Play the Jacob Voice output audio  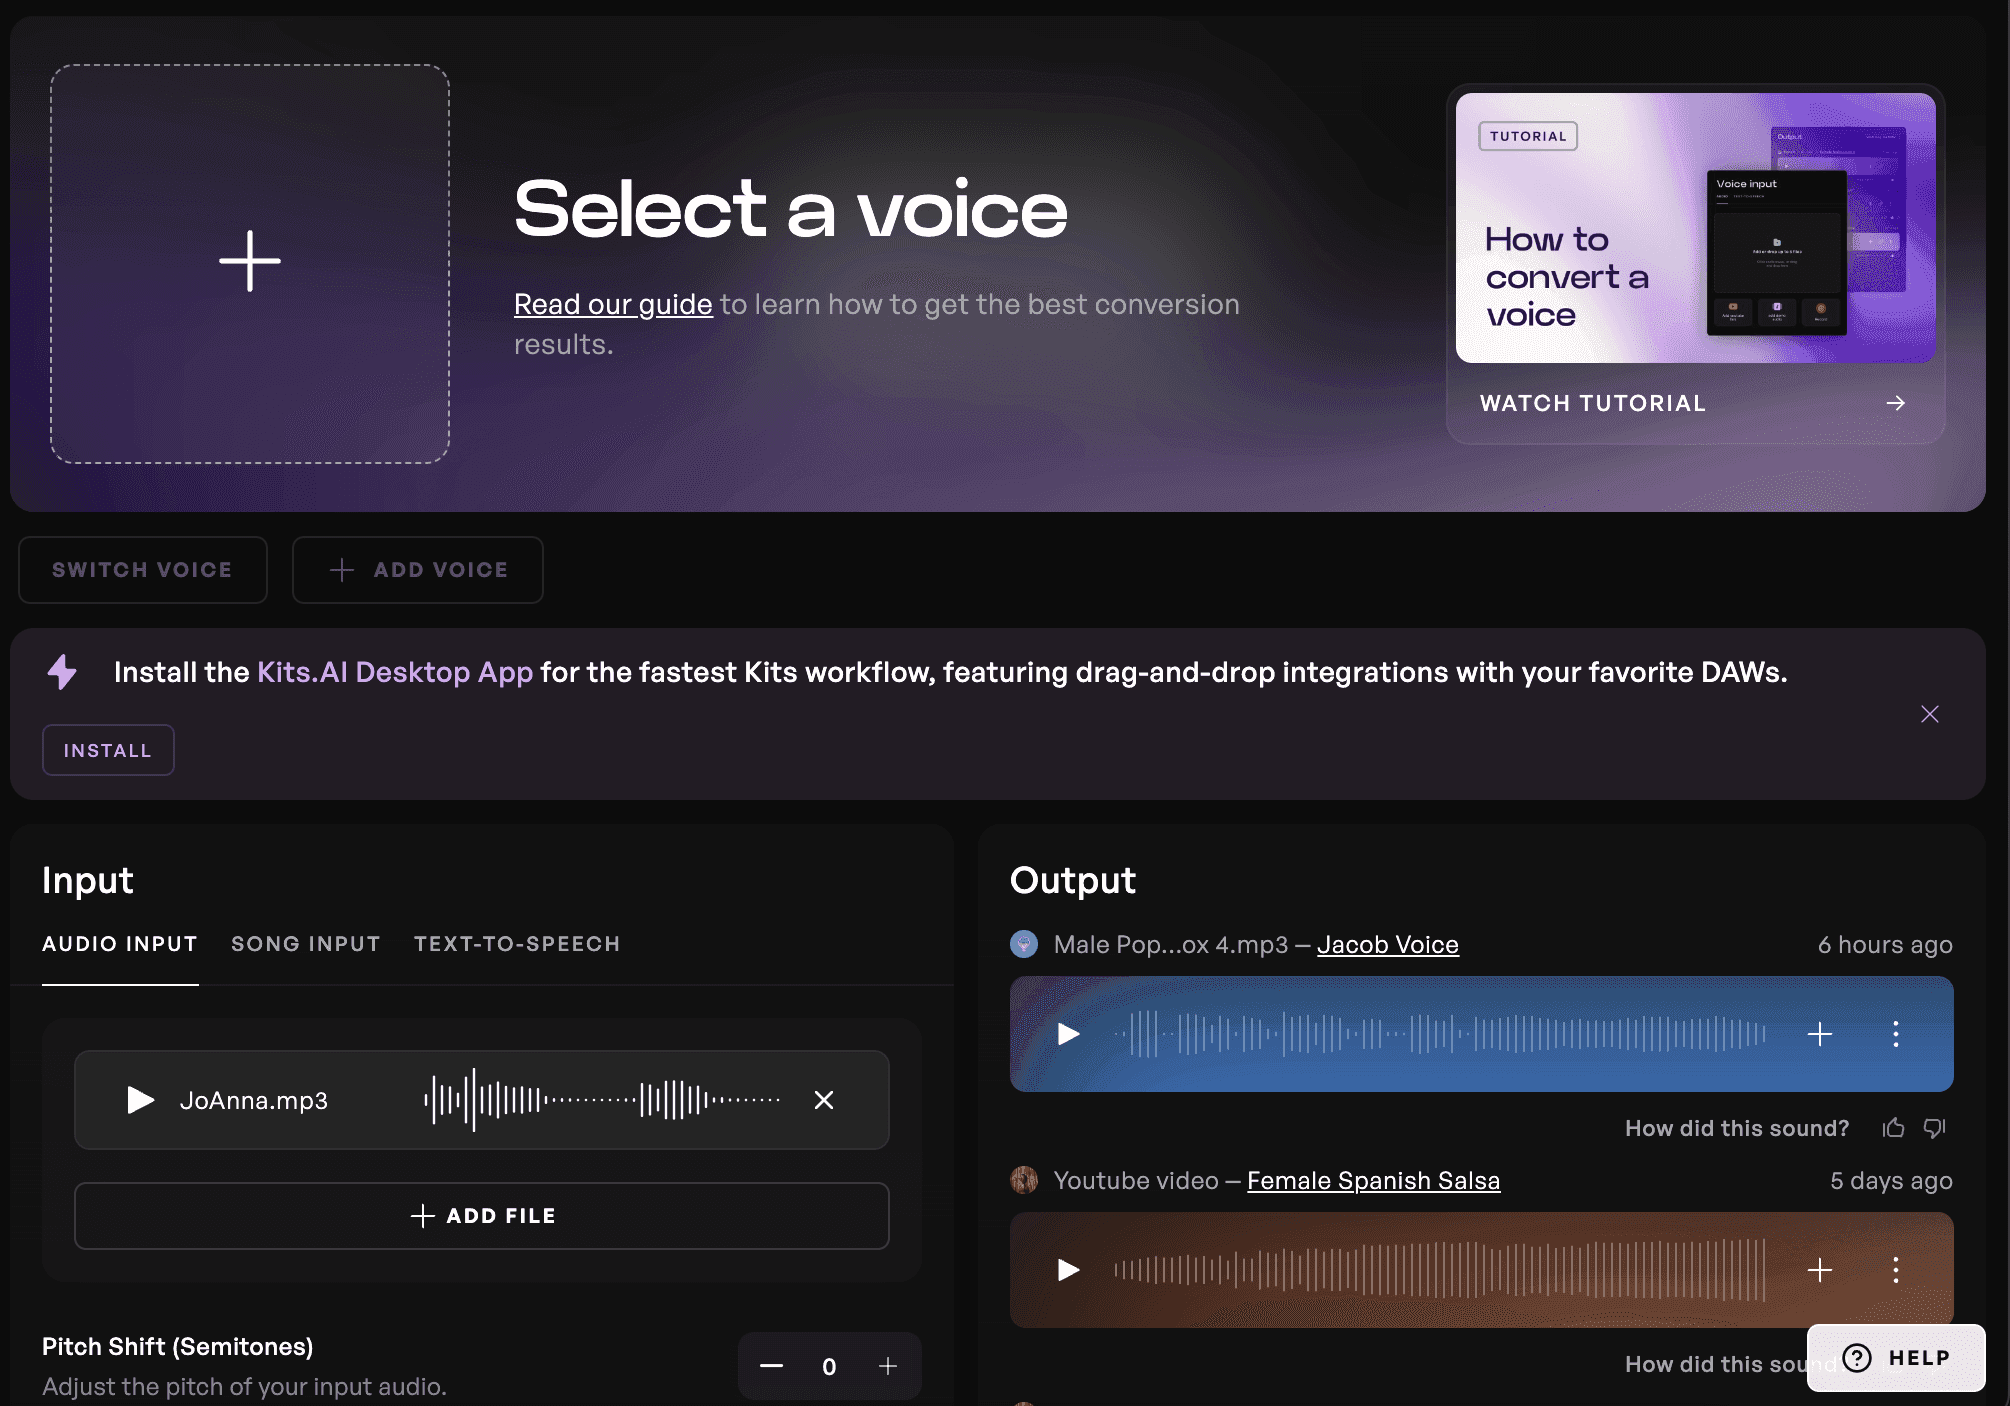[1066, 1034]
